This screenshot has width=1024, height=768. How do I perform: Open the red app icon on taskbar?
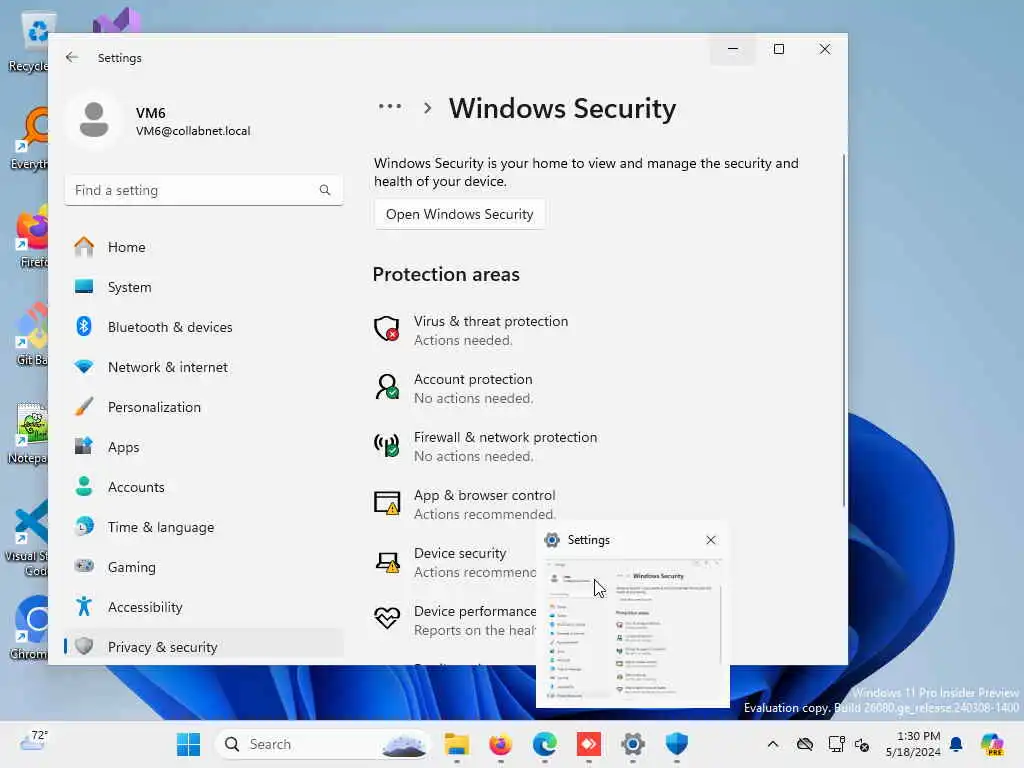(588, 744)
